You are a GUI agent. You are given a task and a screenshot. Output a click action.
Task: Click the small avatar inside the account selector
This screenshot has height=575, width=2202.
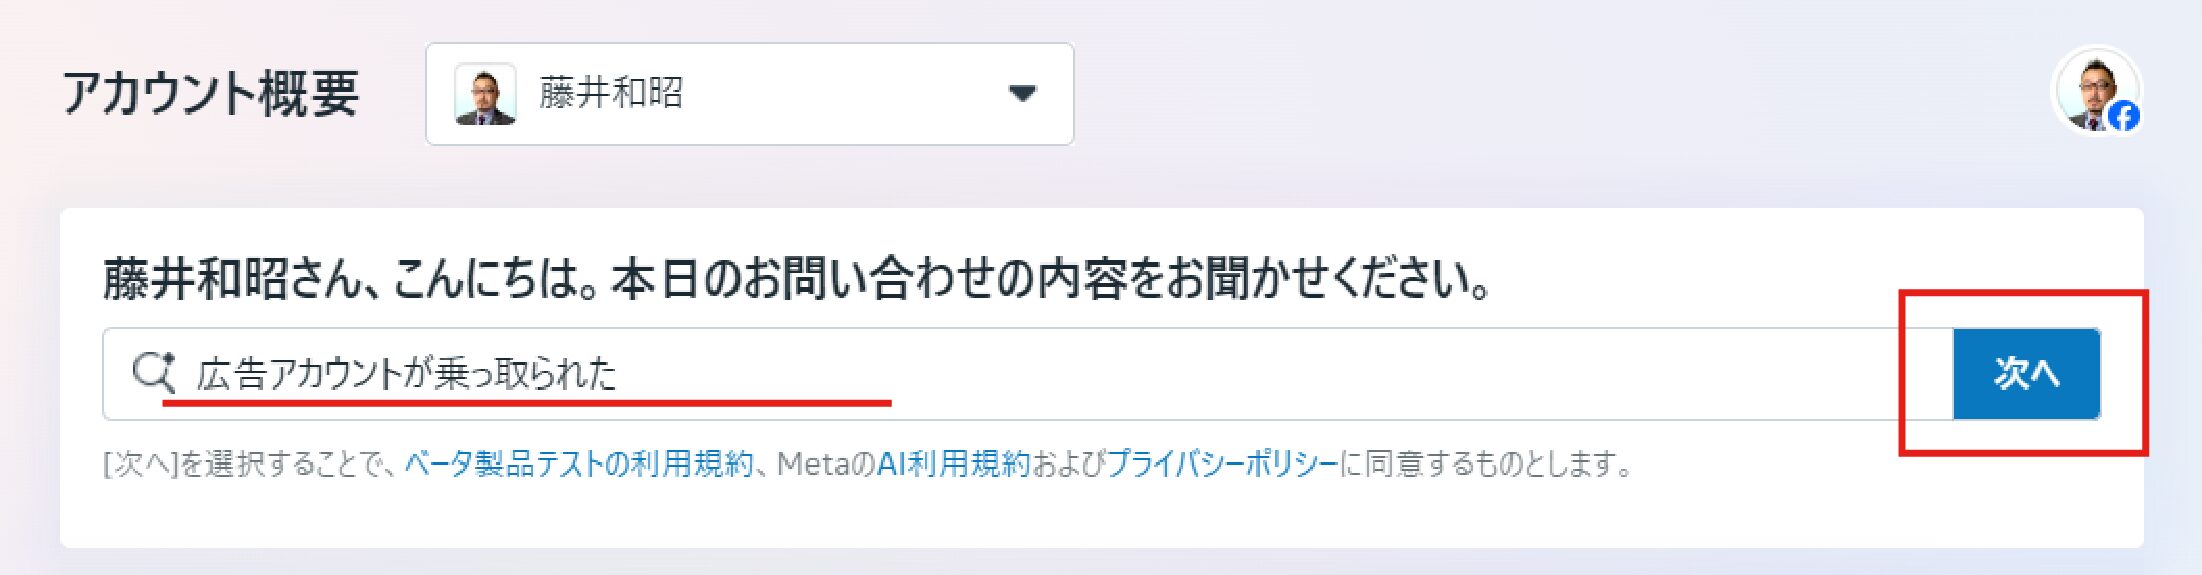[485, 94]
